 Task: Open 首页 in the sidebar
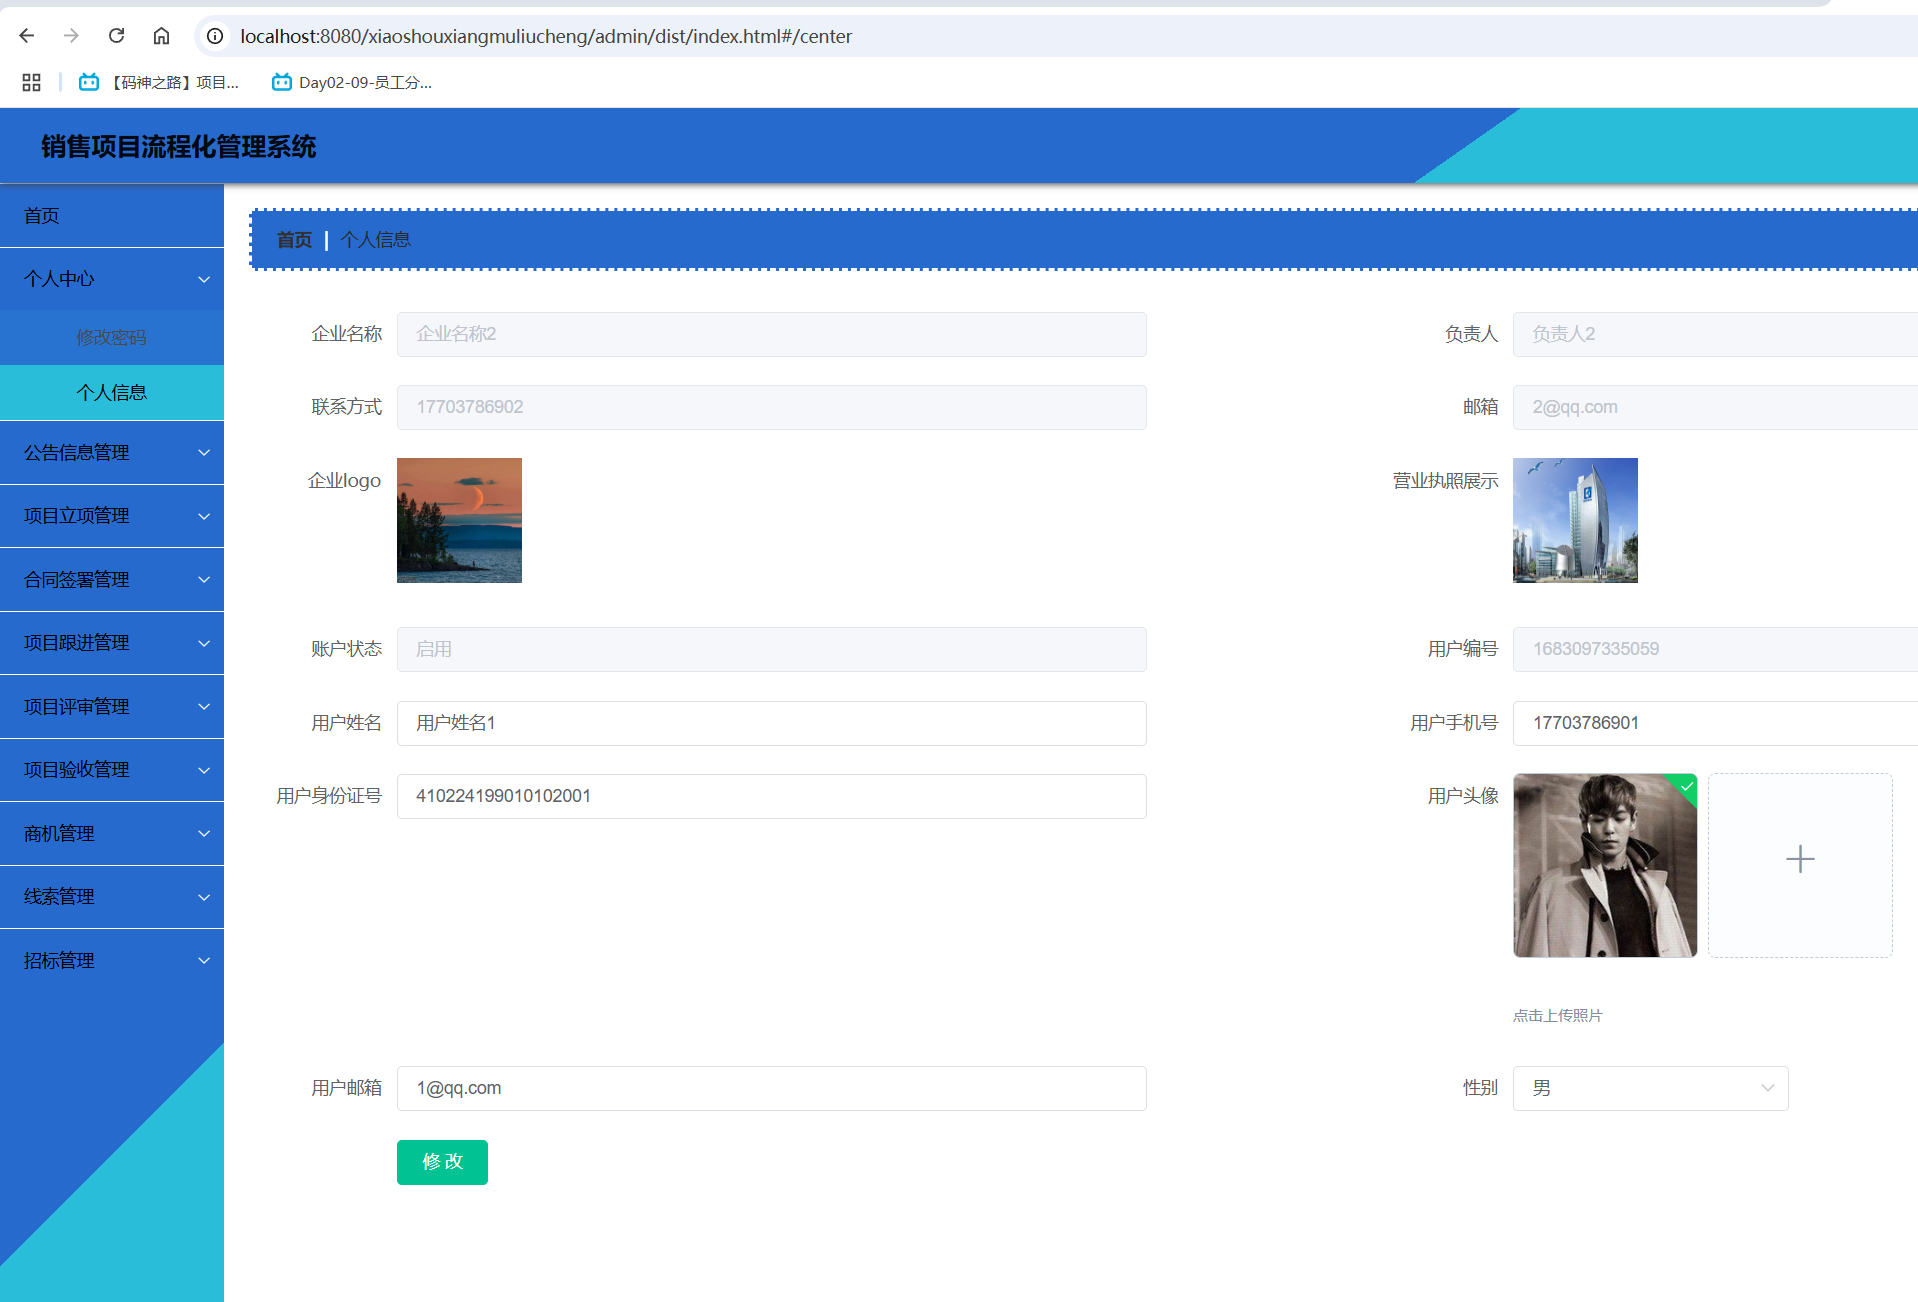[x=112, y=216]
